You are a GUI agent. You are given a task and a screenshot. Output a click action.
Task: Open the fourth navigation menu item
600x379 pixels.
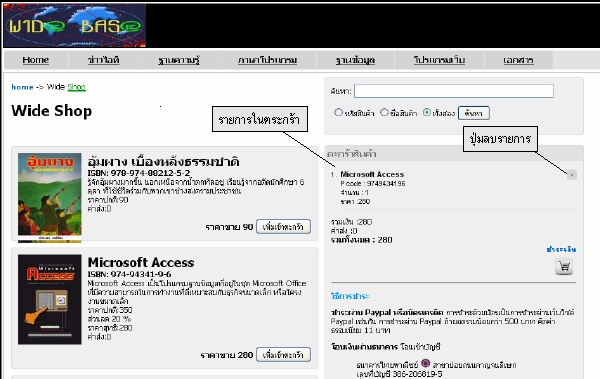pyautogui.click(x=267, y=60)
